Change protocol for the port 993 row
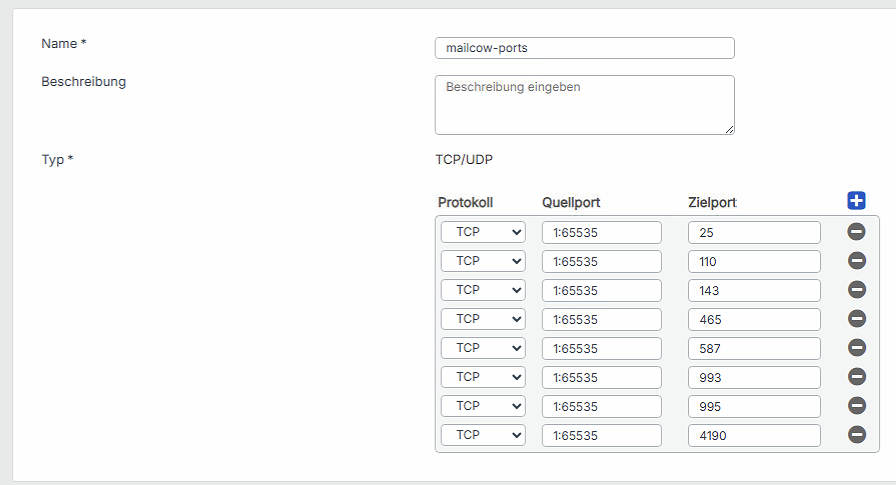The height and width of the screenshot is (485, 896). tap(483, 377)
